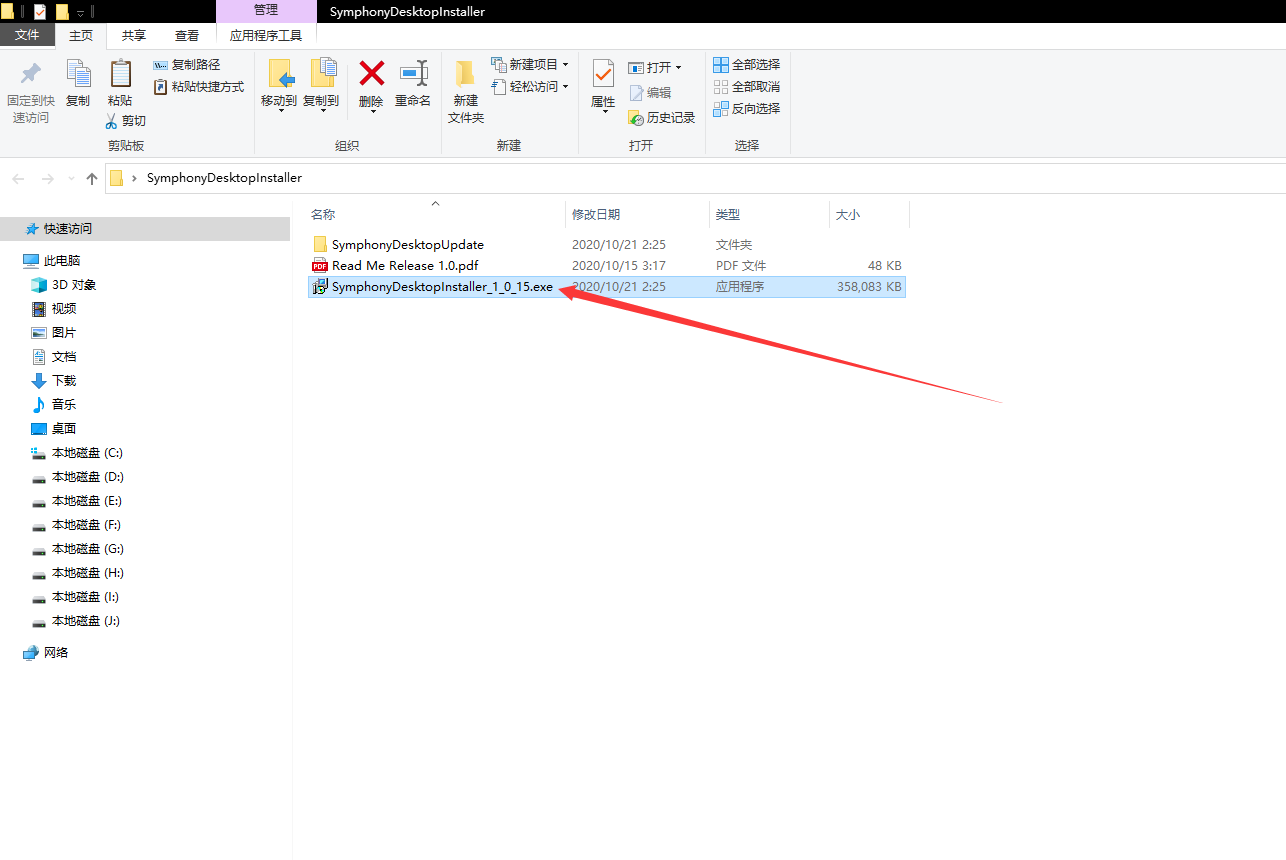Click the Edit (编辑) button
The width and height of the screenshot is (1286, 860).
650,92
